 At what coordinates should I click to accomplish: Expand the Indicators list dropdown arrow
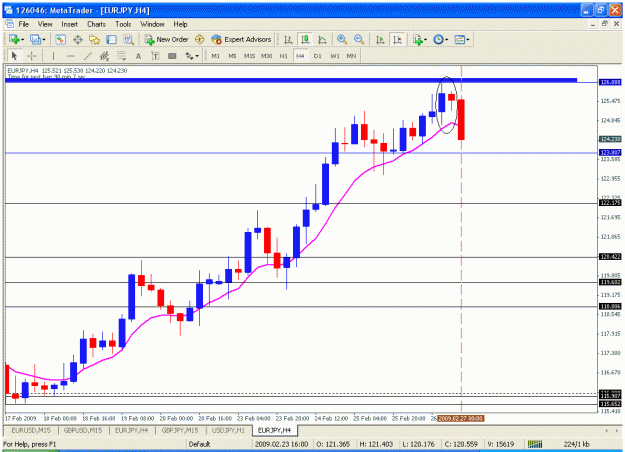coord(426,39)
